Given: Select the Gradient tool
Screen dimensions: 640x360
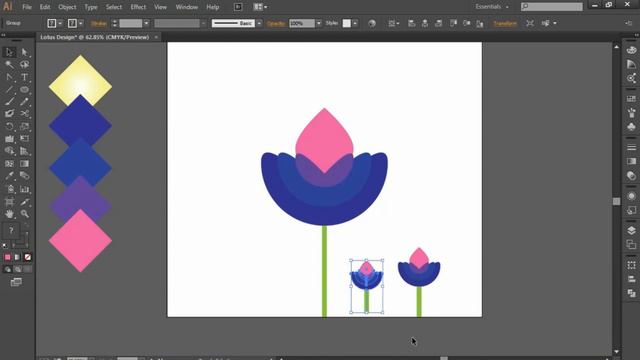Looking at the screenshot, I should (x=24, y=164).
